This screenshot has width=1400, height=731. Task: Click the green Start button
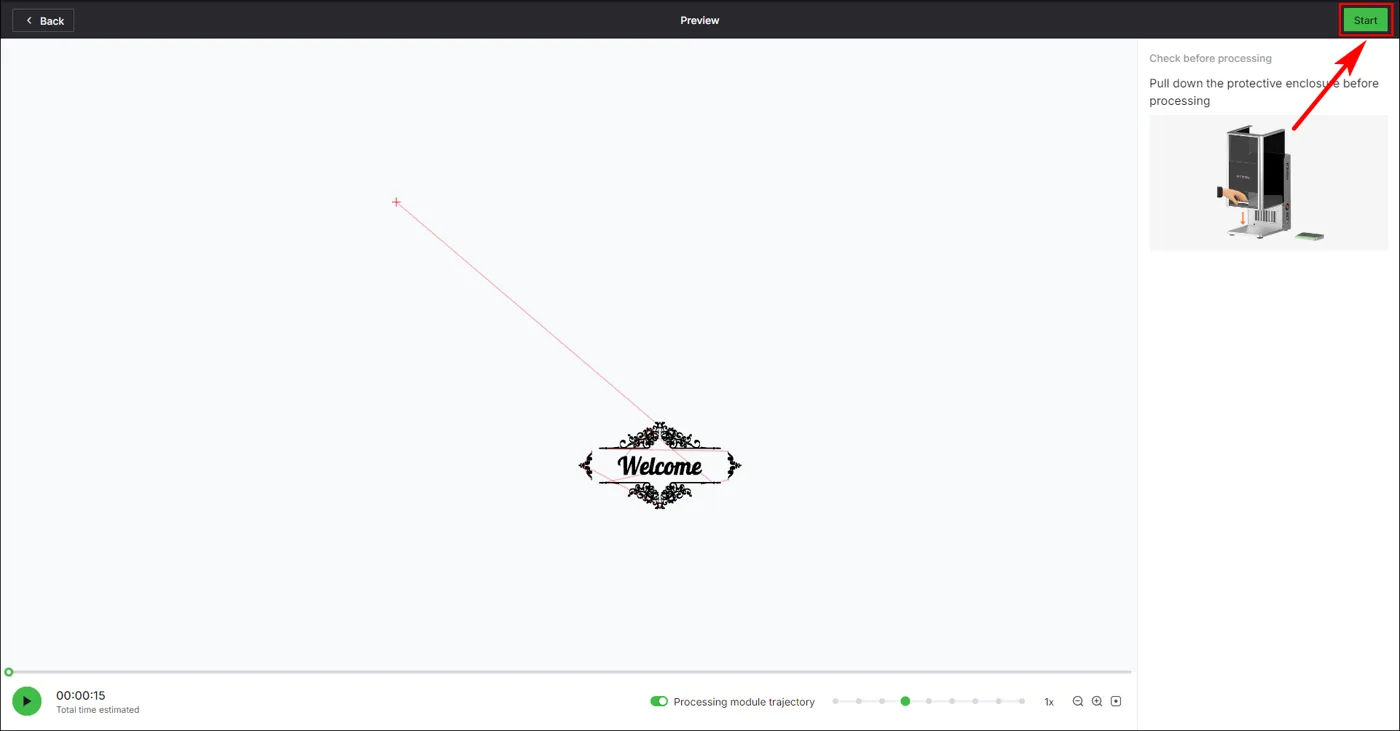(1365, 20)
